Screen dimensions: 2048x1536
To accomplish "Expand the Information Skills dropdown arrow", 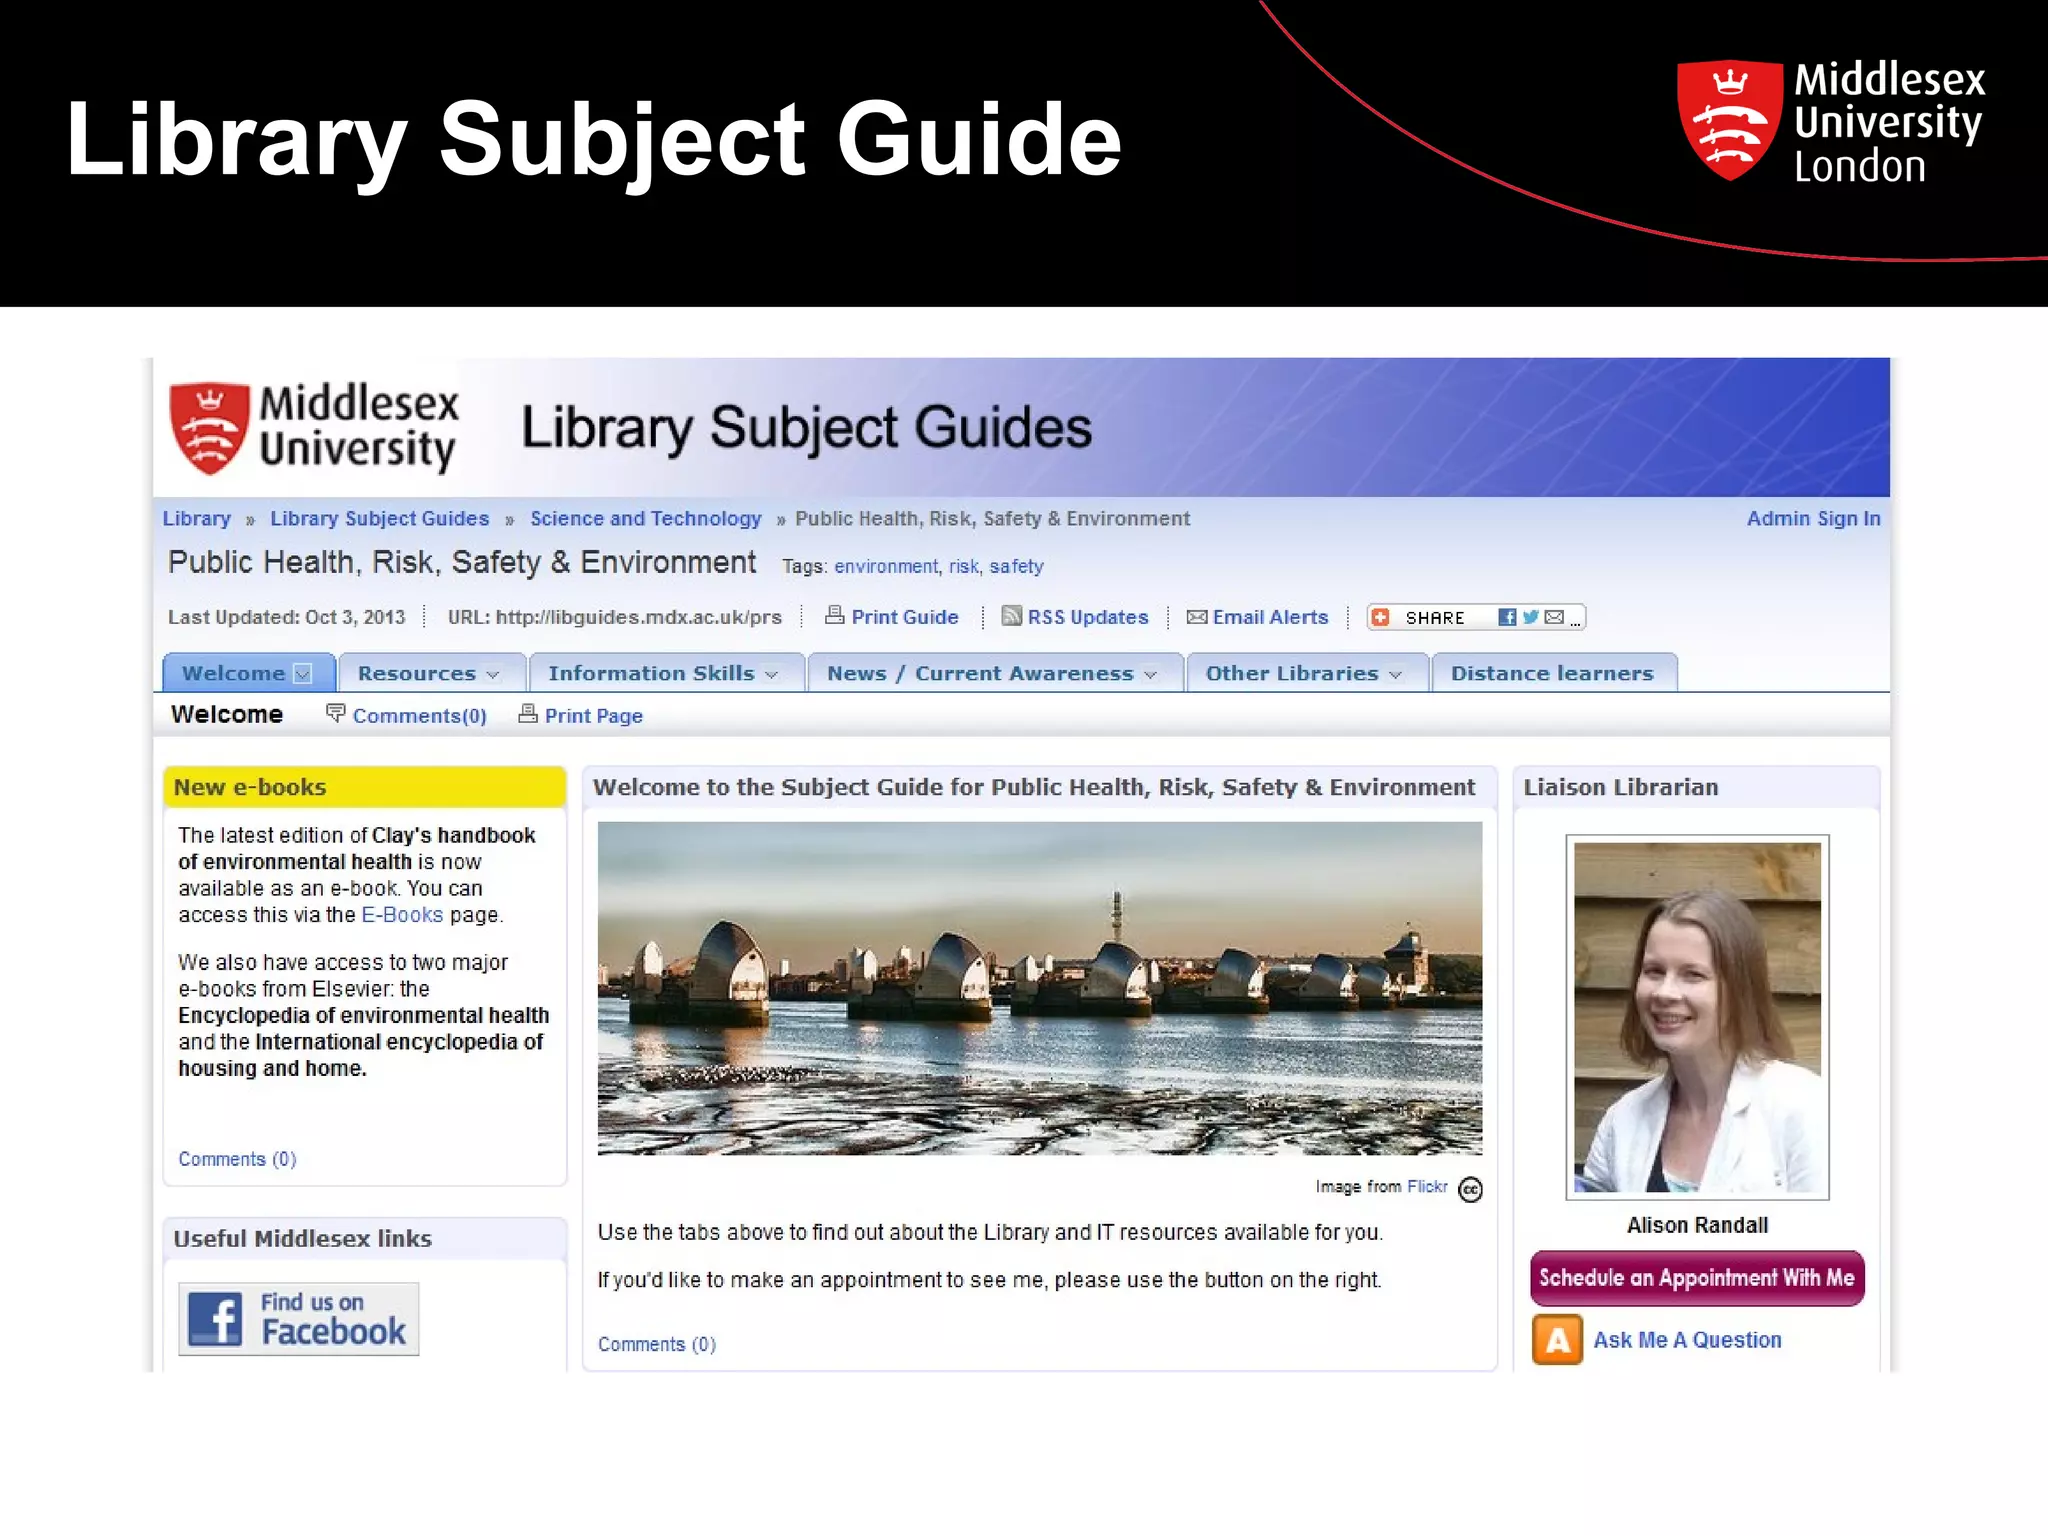I will [771, 675].
